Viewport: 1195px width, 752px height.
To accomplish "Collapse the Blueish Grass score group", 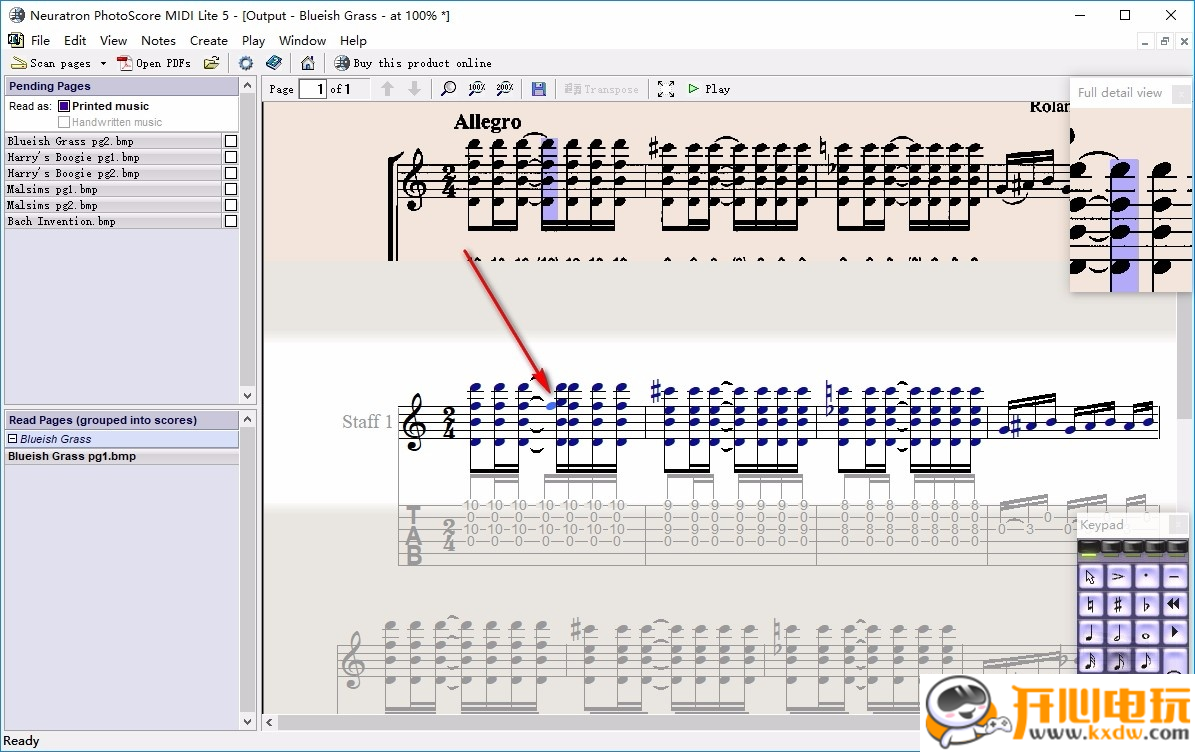I will coord(13,439).
